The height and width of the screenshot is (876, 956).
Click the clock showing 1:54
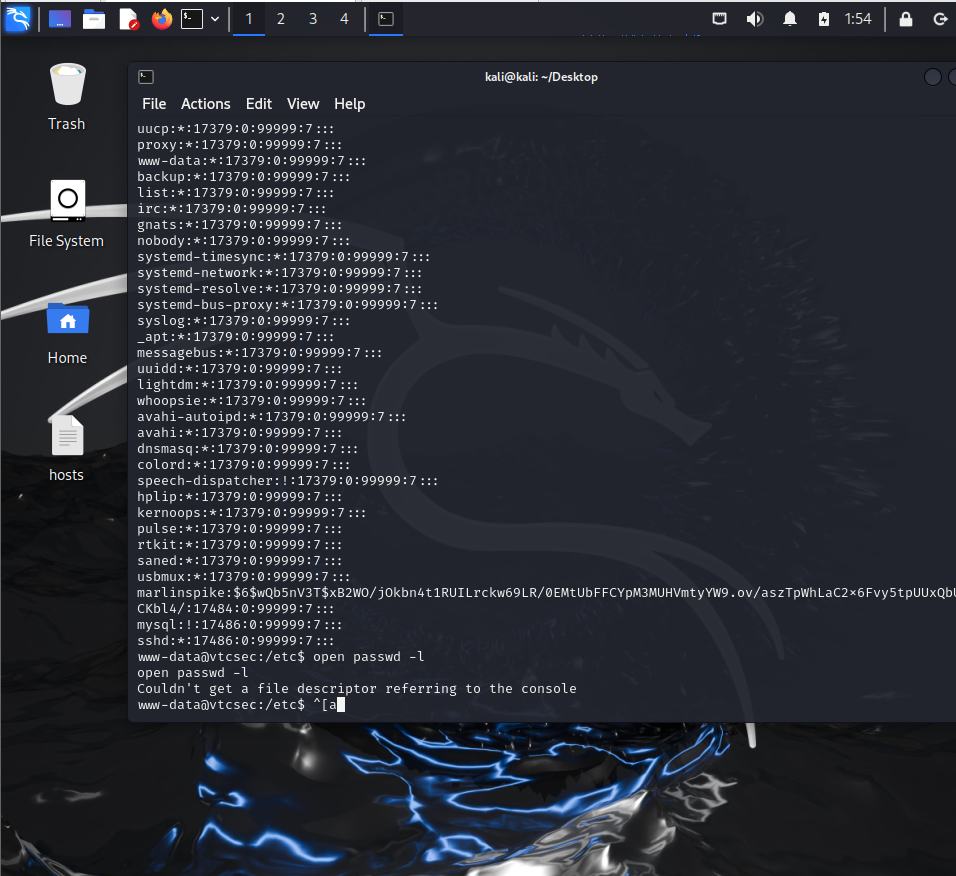pyautogui.click(x=858, y=19)
